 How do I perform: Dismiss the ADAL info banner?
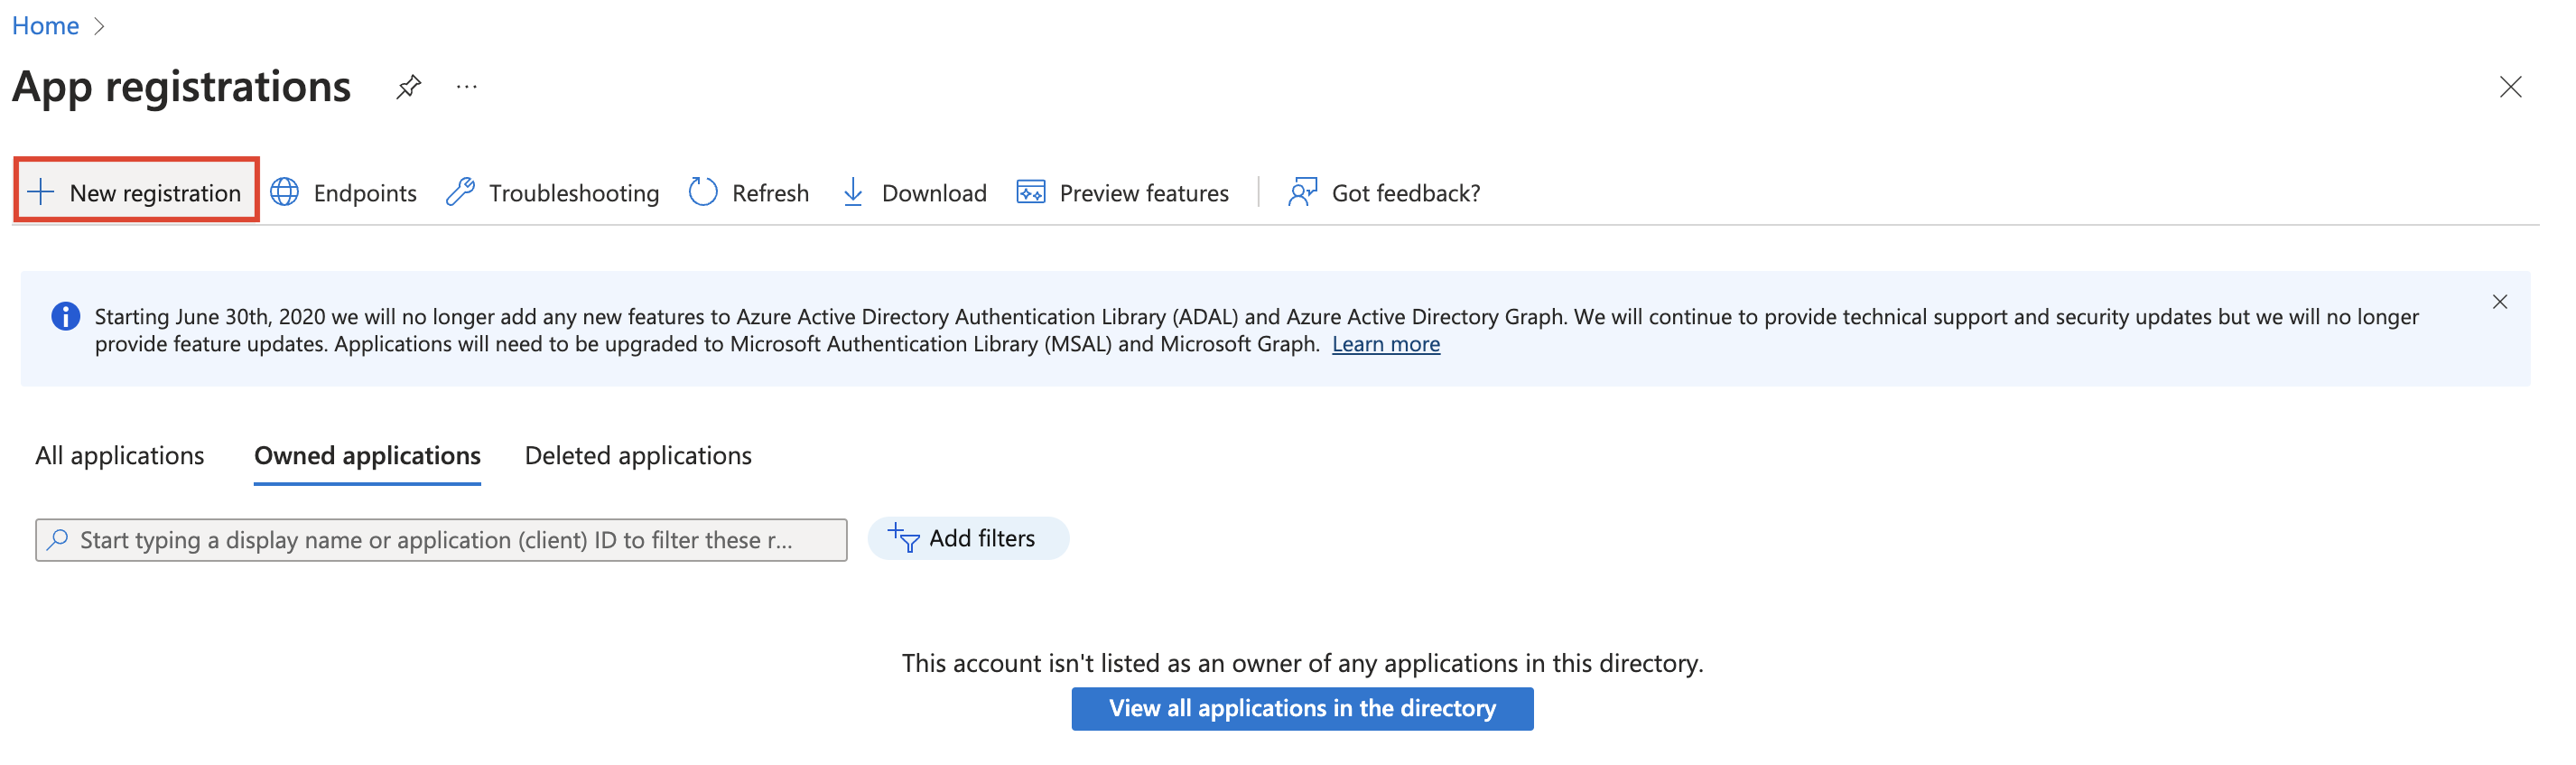click(x=2499, y=302)
